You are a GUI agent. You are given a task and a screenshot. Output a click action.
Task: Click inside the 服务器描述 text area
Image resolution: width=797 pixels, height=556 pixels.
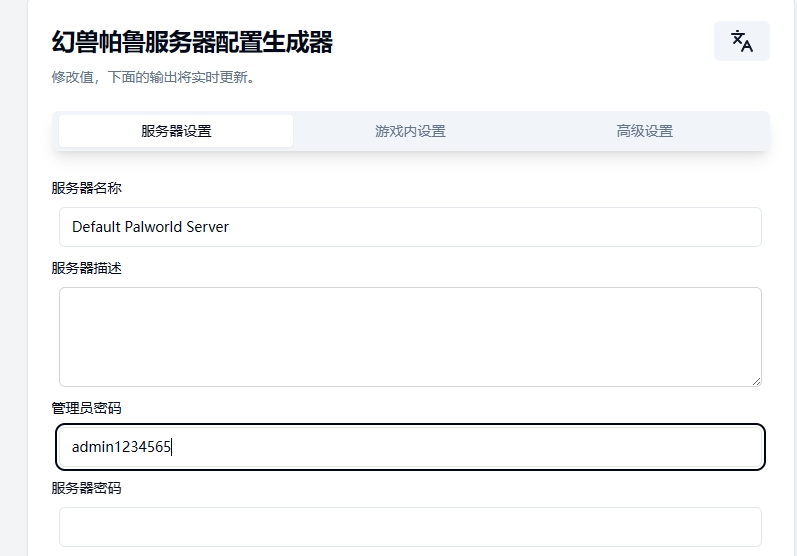pos(410,337)
